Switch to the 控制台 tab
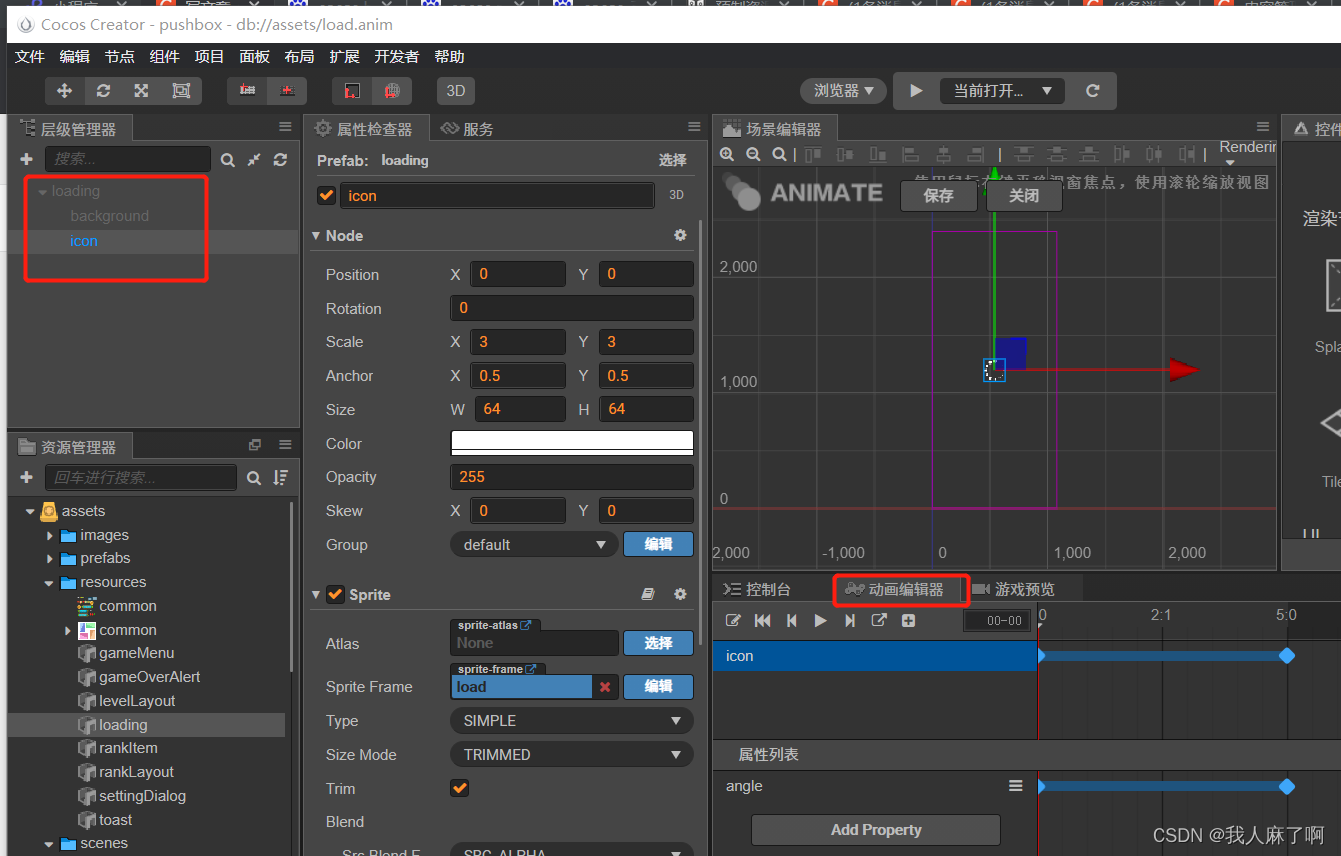1341x856 pixels. tap(758, 589)
